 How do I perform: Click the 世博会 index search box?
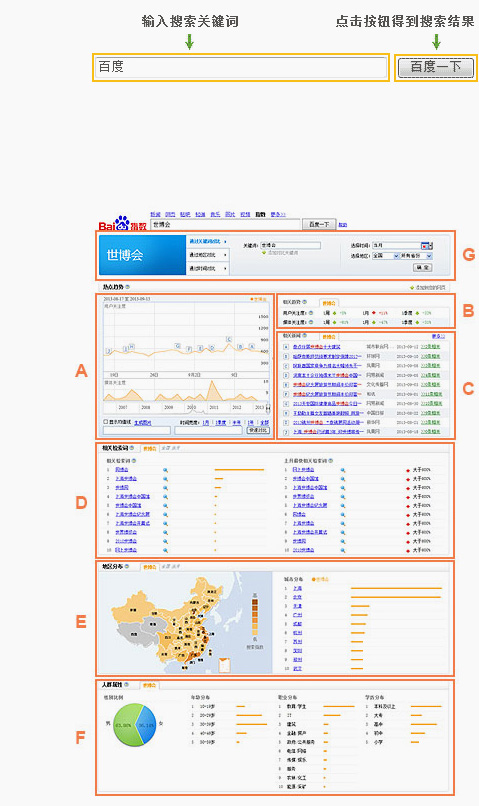[225, 225]
